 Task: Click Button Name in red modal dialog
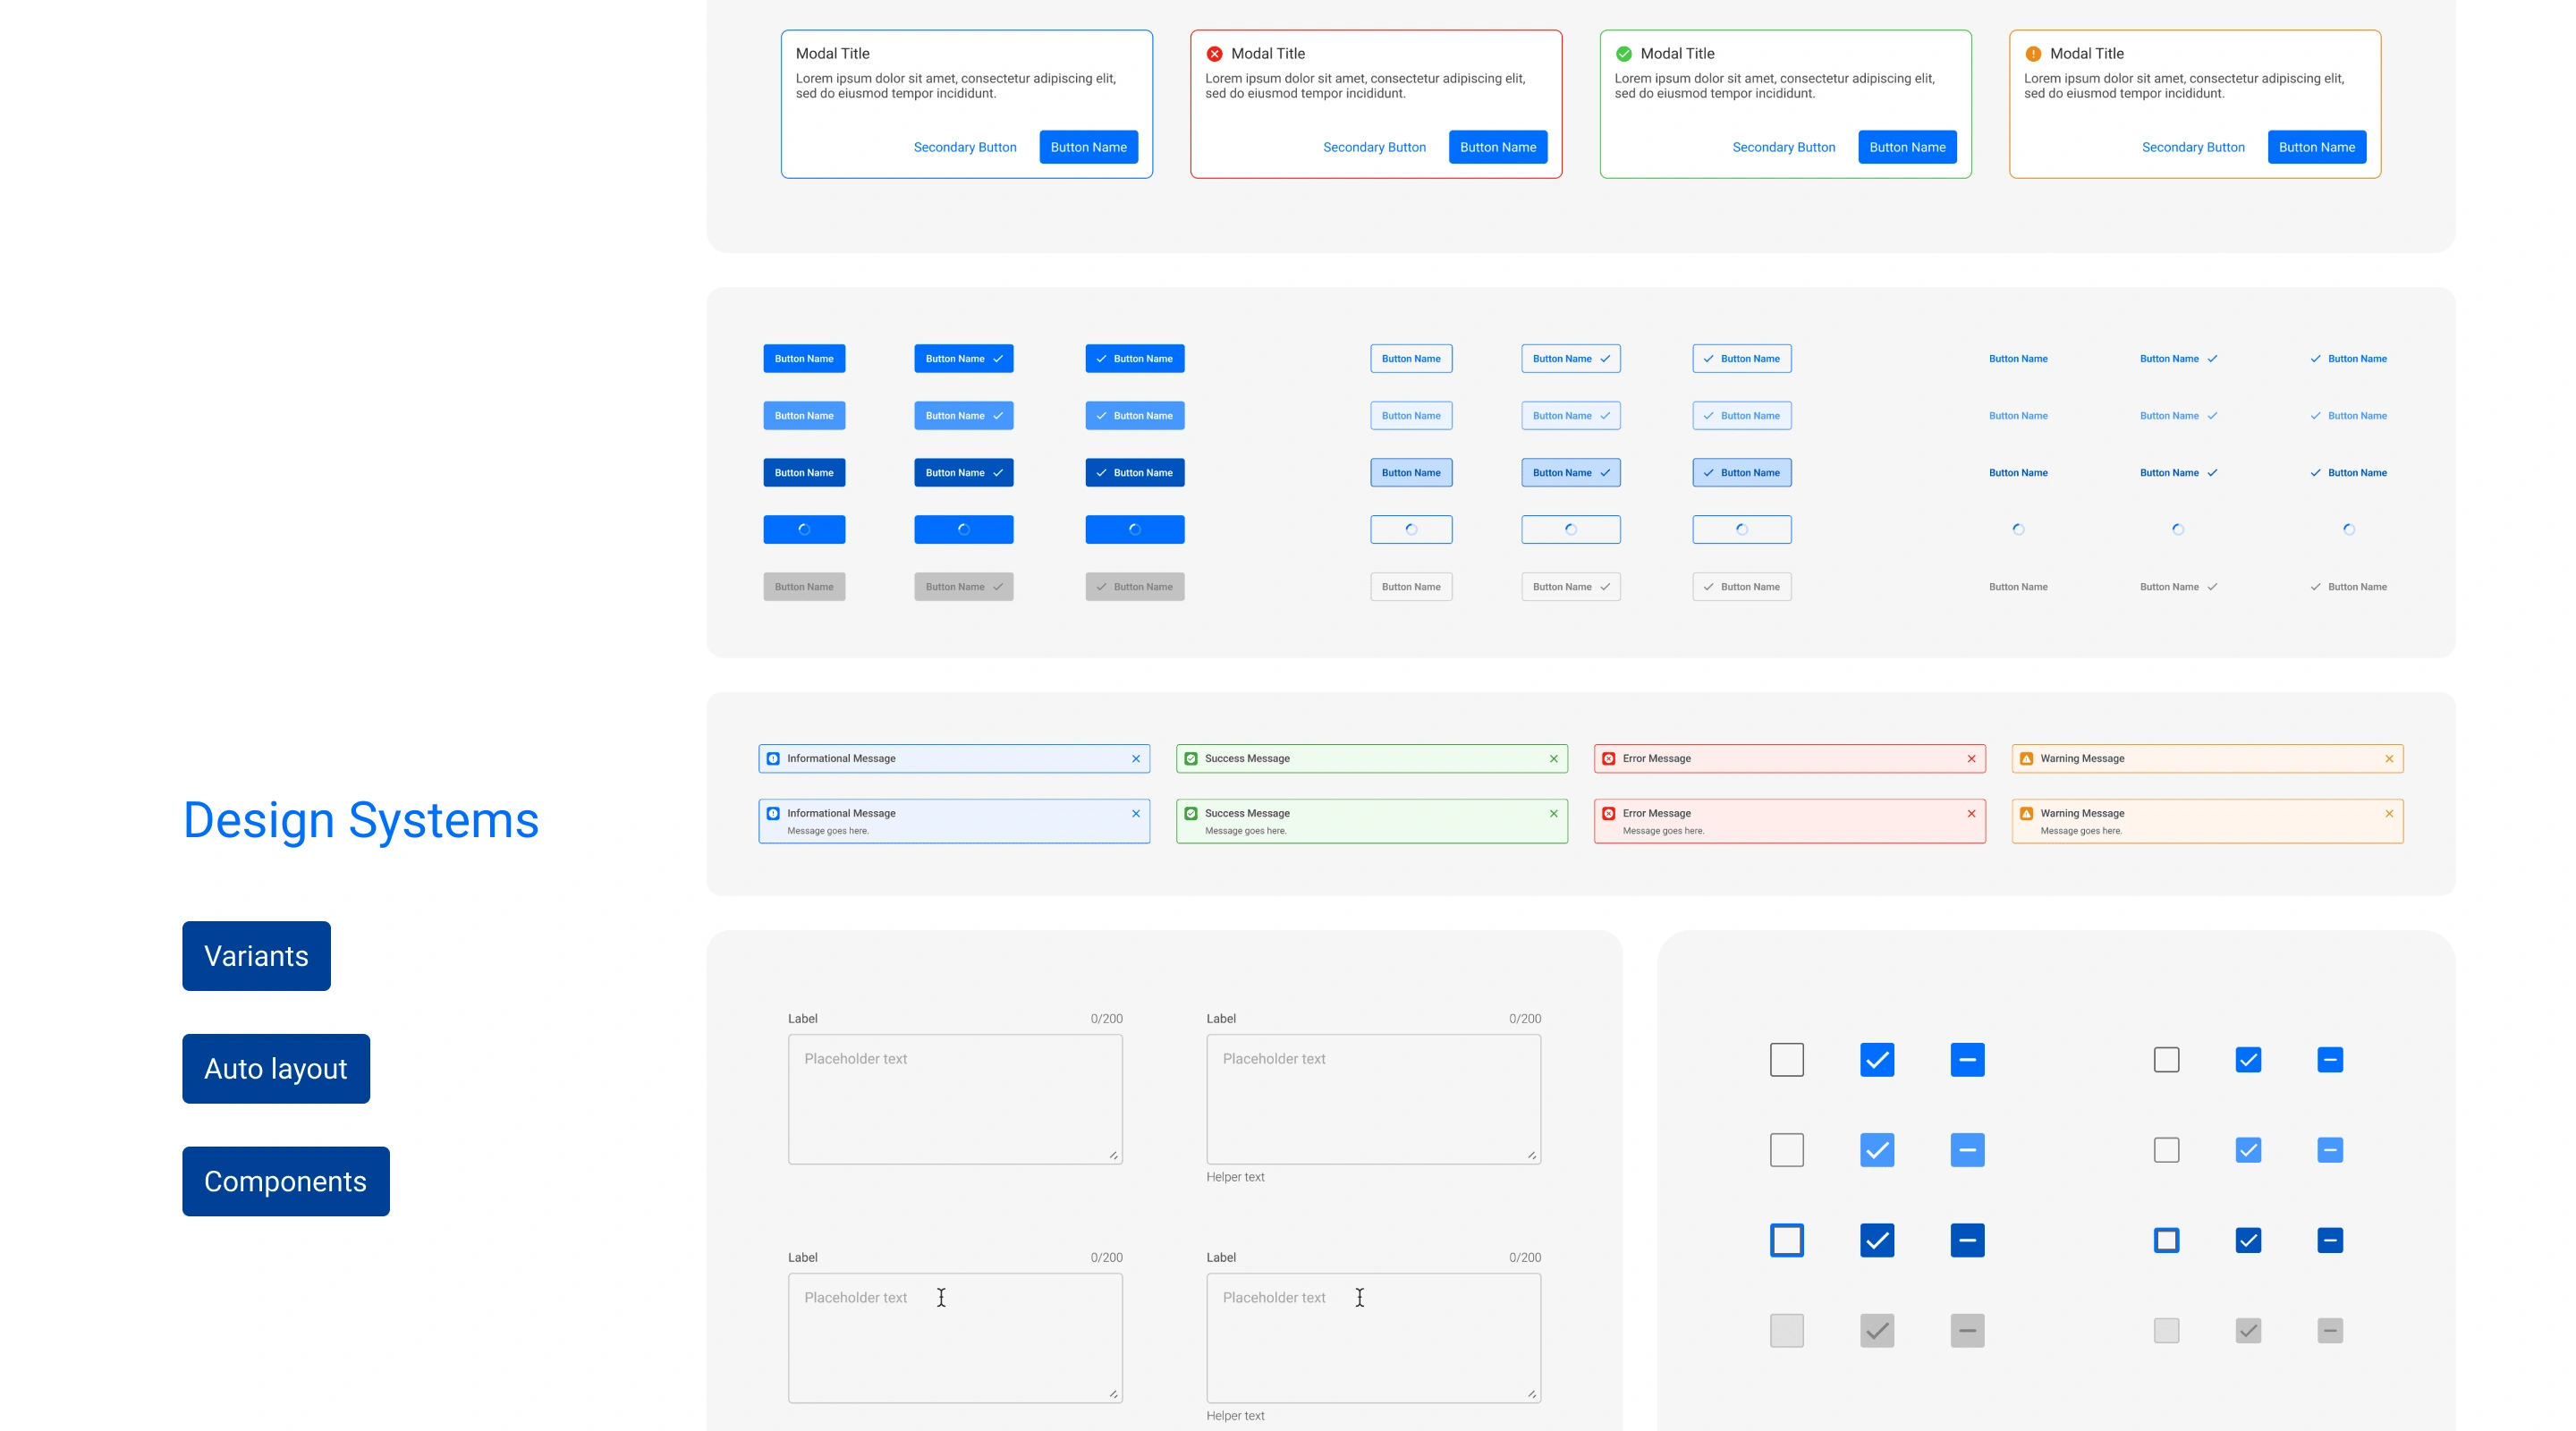pos(1497,147)
